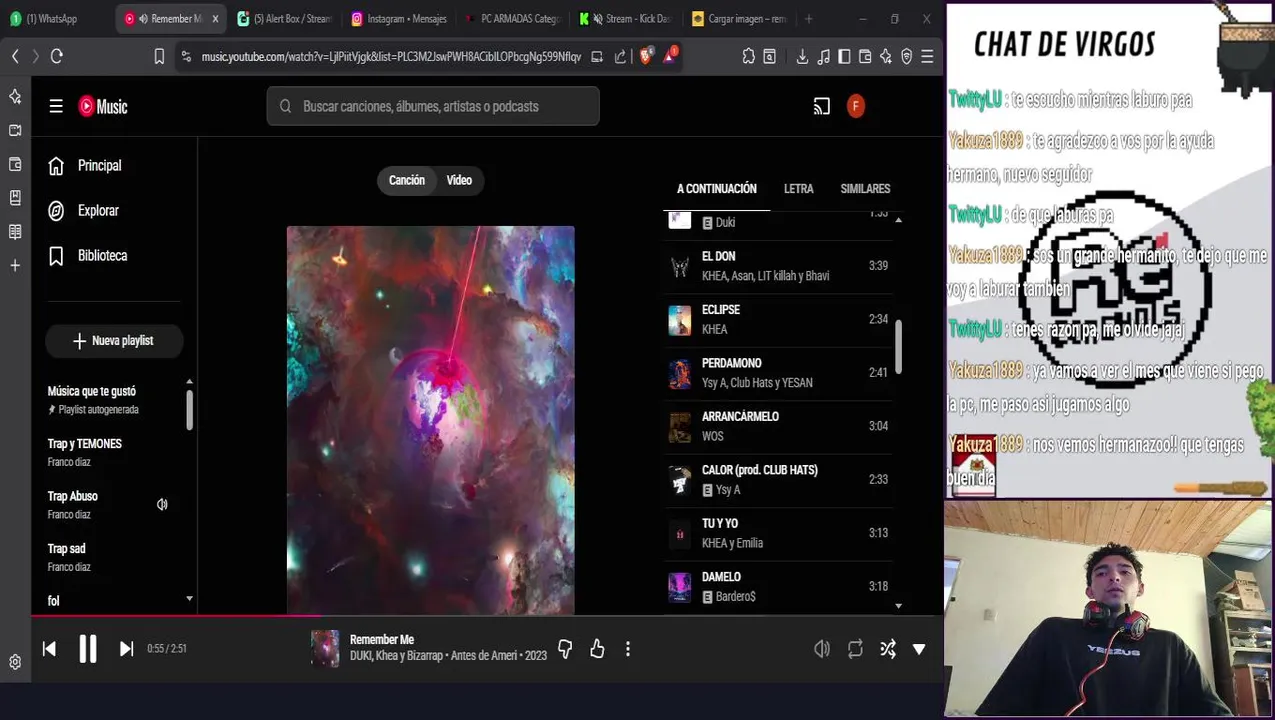Click the browser address bar URL

point(390,57)
